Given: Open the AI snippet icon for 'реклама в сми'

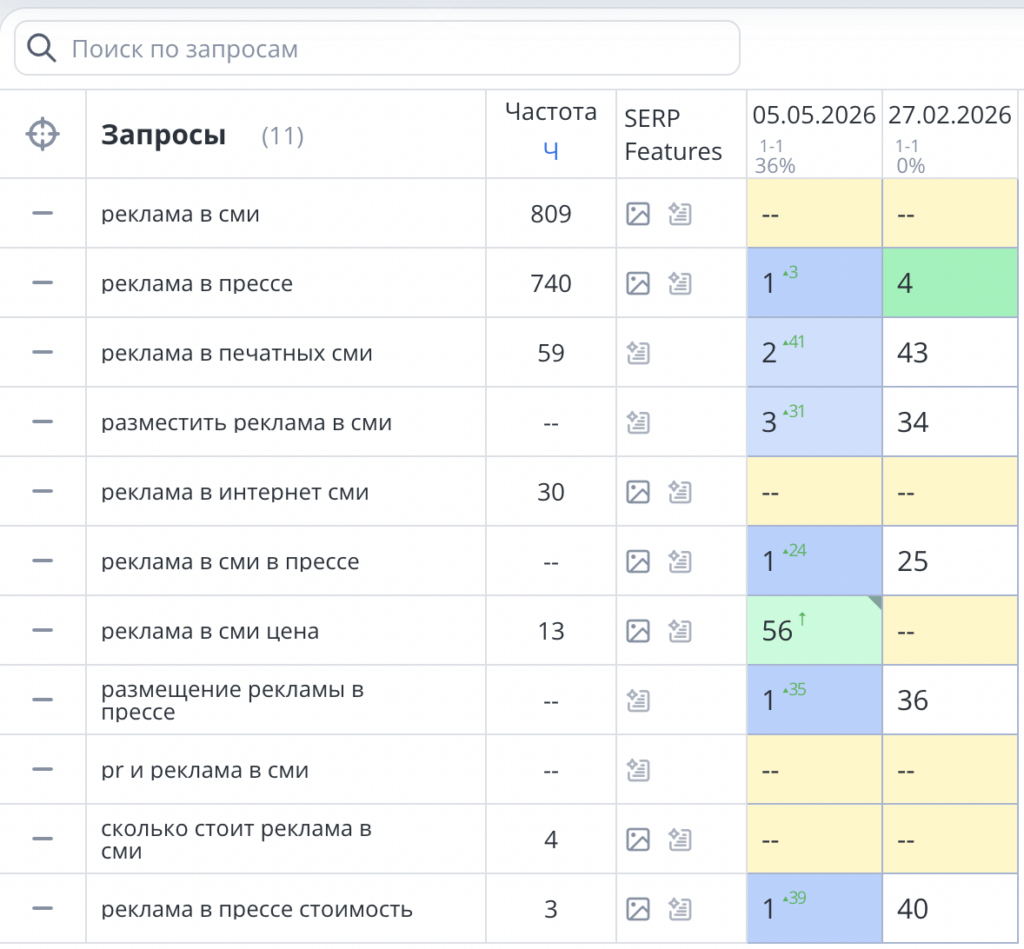Looking at the screenshot, I should [x=680, y=214].
